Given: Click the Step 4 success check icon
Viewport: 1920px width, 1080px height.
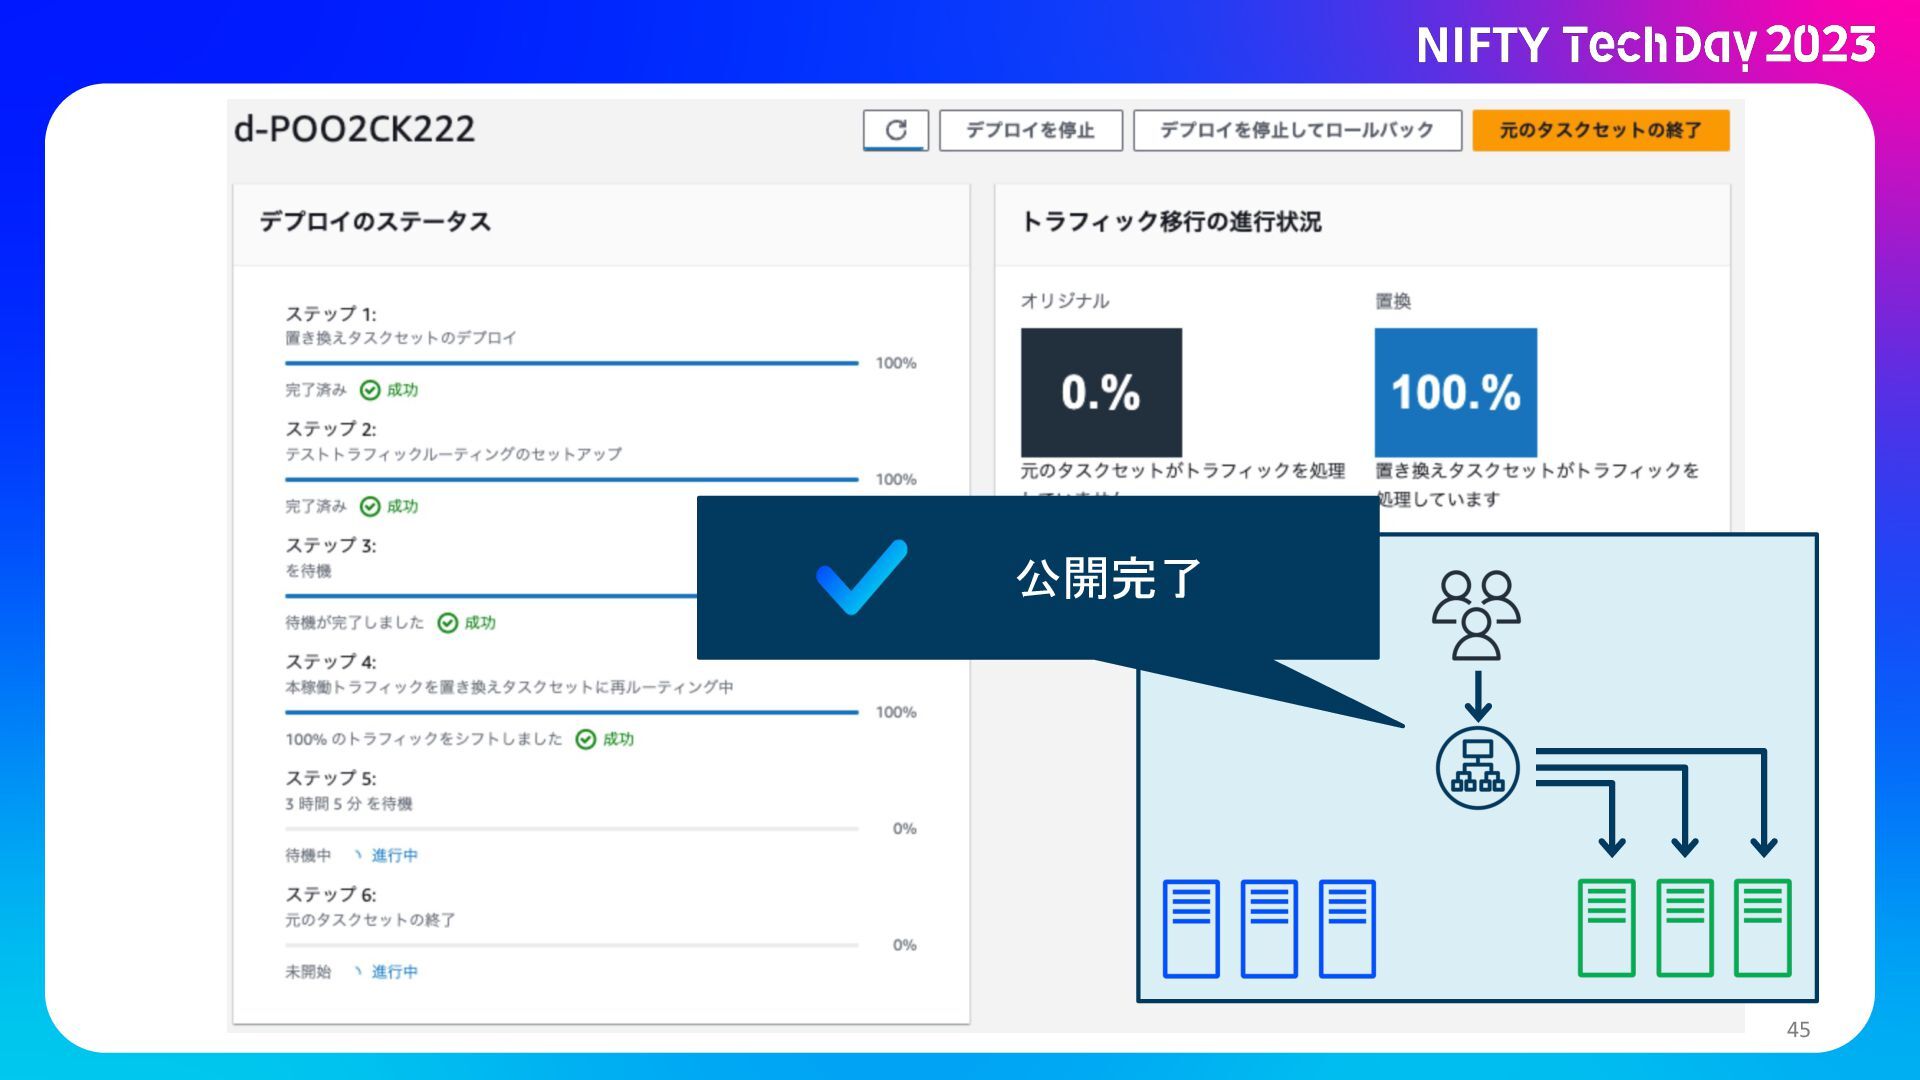Looking at the screenshot, I should [x=586, y=739].
